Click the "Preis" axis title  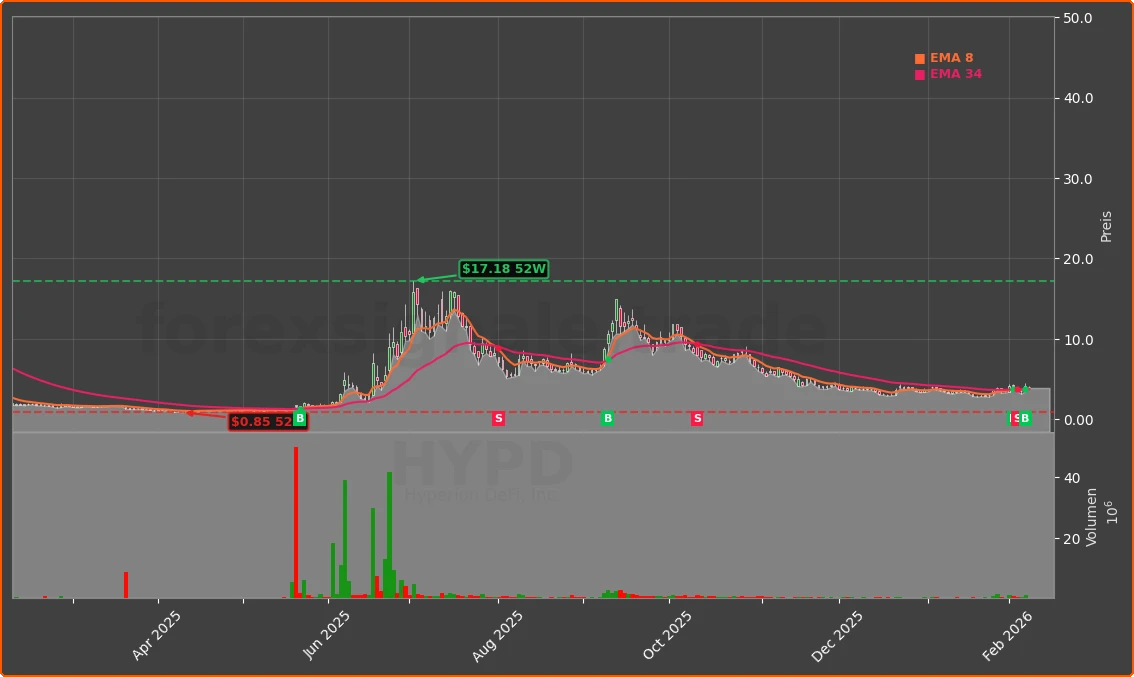tap(1104, 221)
